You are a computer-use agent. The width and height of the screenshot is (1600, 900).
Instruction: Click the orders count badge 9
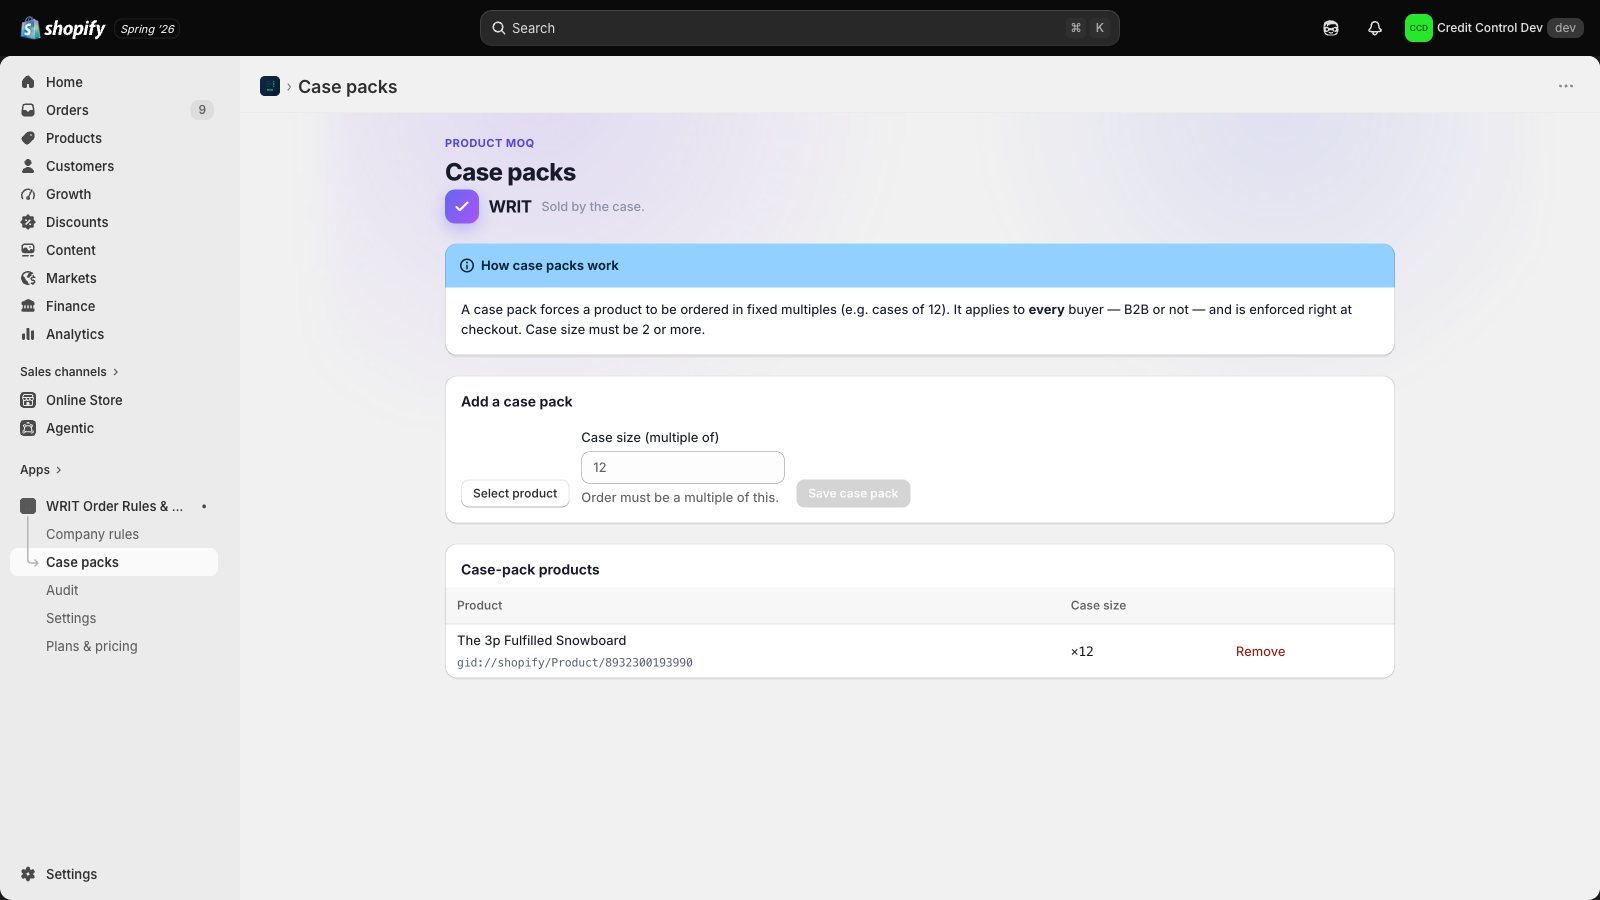pos(202,110)
